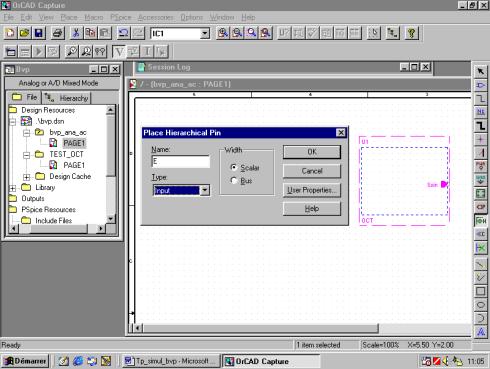This screenshot has height=369, width=490.
Task: Select the Bus width radio button
Action: click(x=234, y=181)
